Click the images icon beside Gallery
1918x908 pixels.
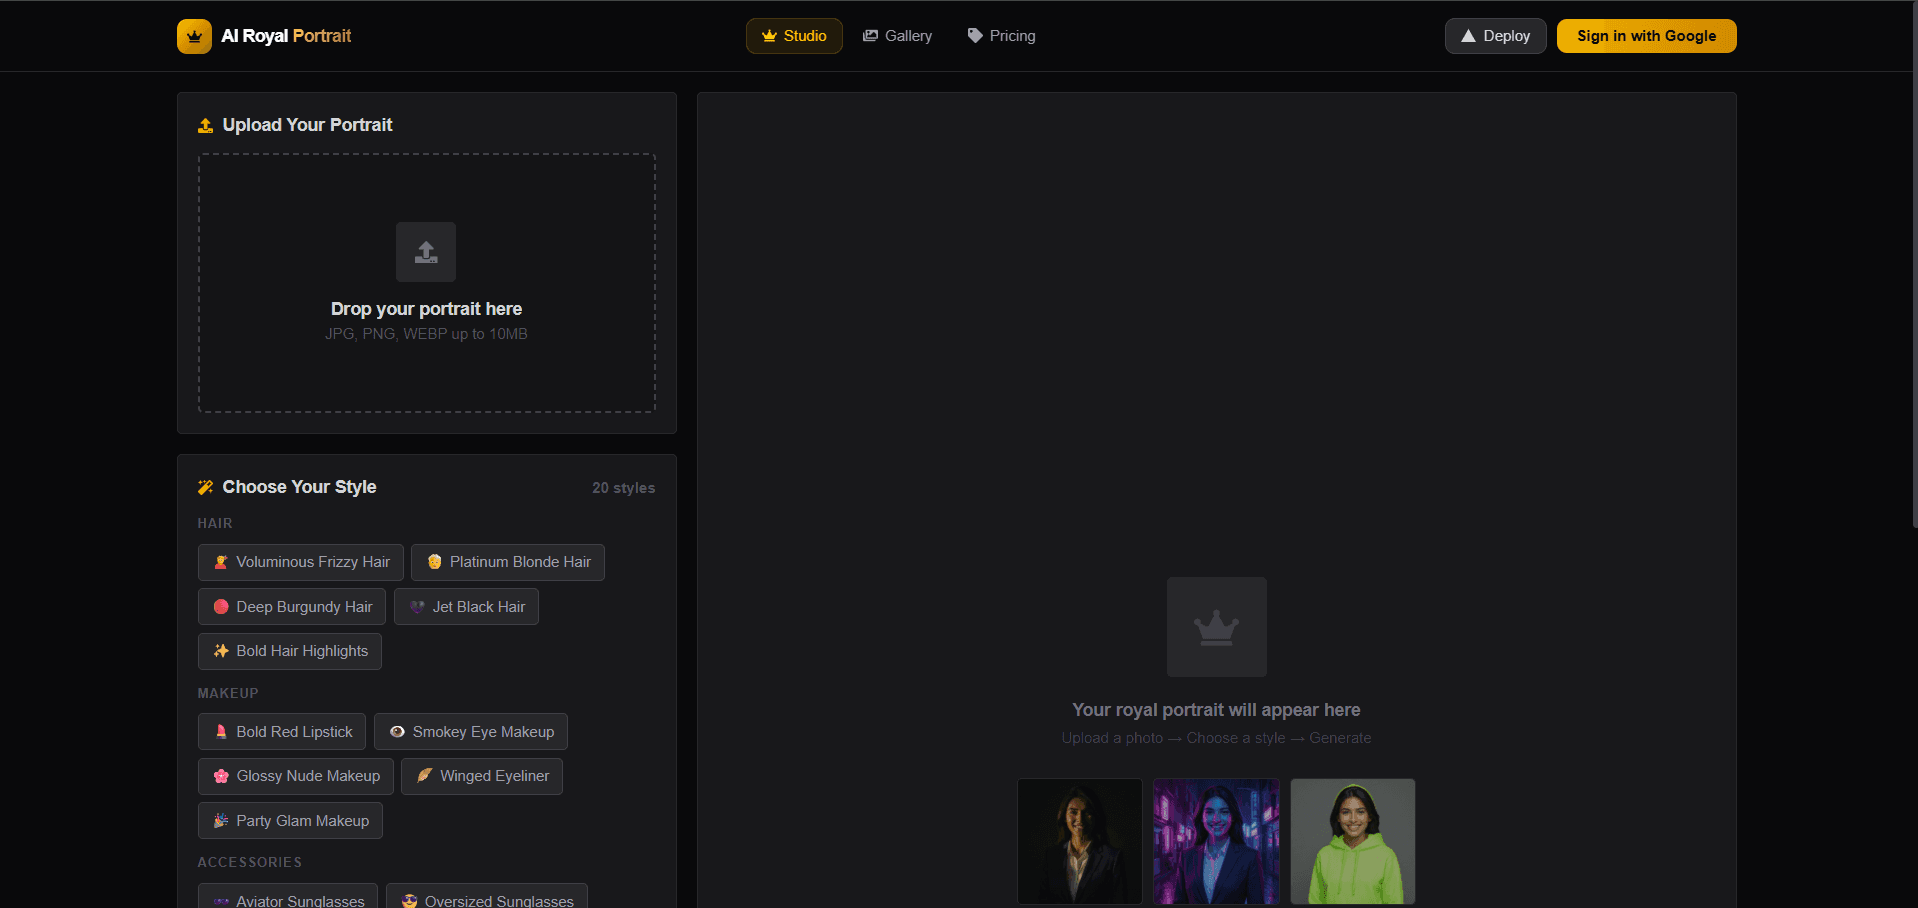click(870, 36)
